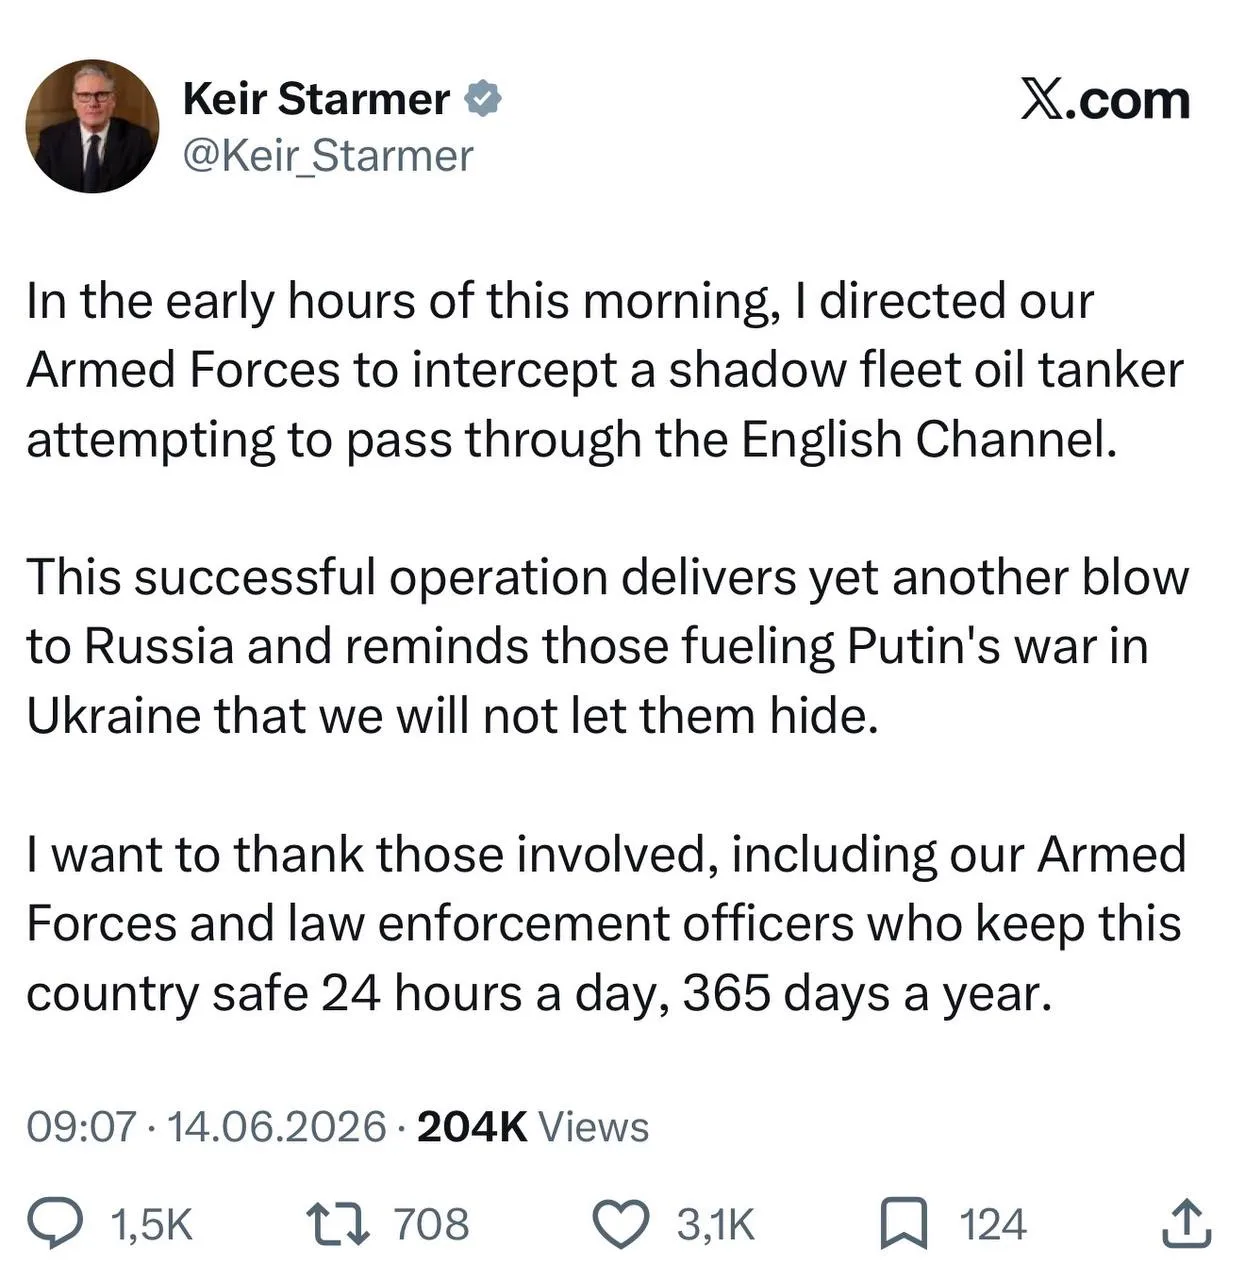Tap the repost arrows icon

click(337, 1224)
